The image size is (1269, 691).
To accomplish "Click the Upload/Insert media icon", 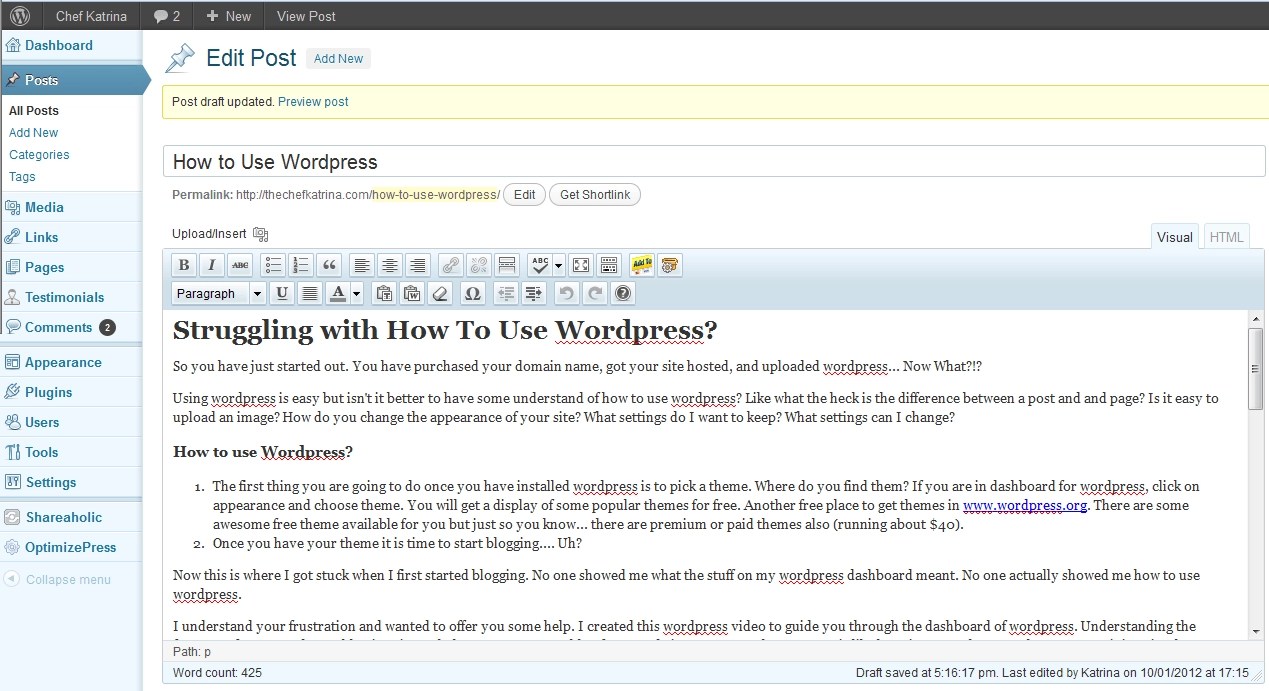I will coord(261,234).
